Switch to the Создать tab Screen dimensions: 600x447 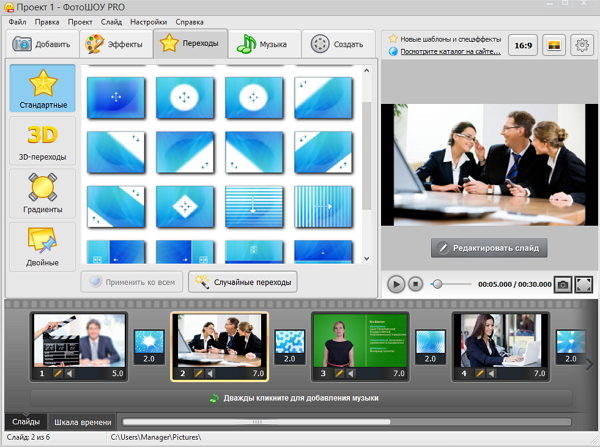[x=338, y=44]
